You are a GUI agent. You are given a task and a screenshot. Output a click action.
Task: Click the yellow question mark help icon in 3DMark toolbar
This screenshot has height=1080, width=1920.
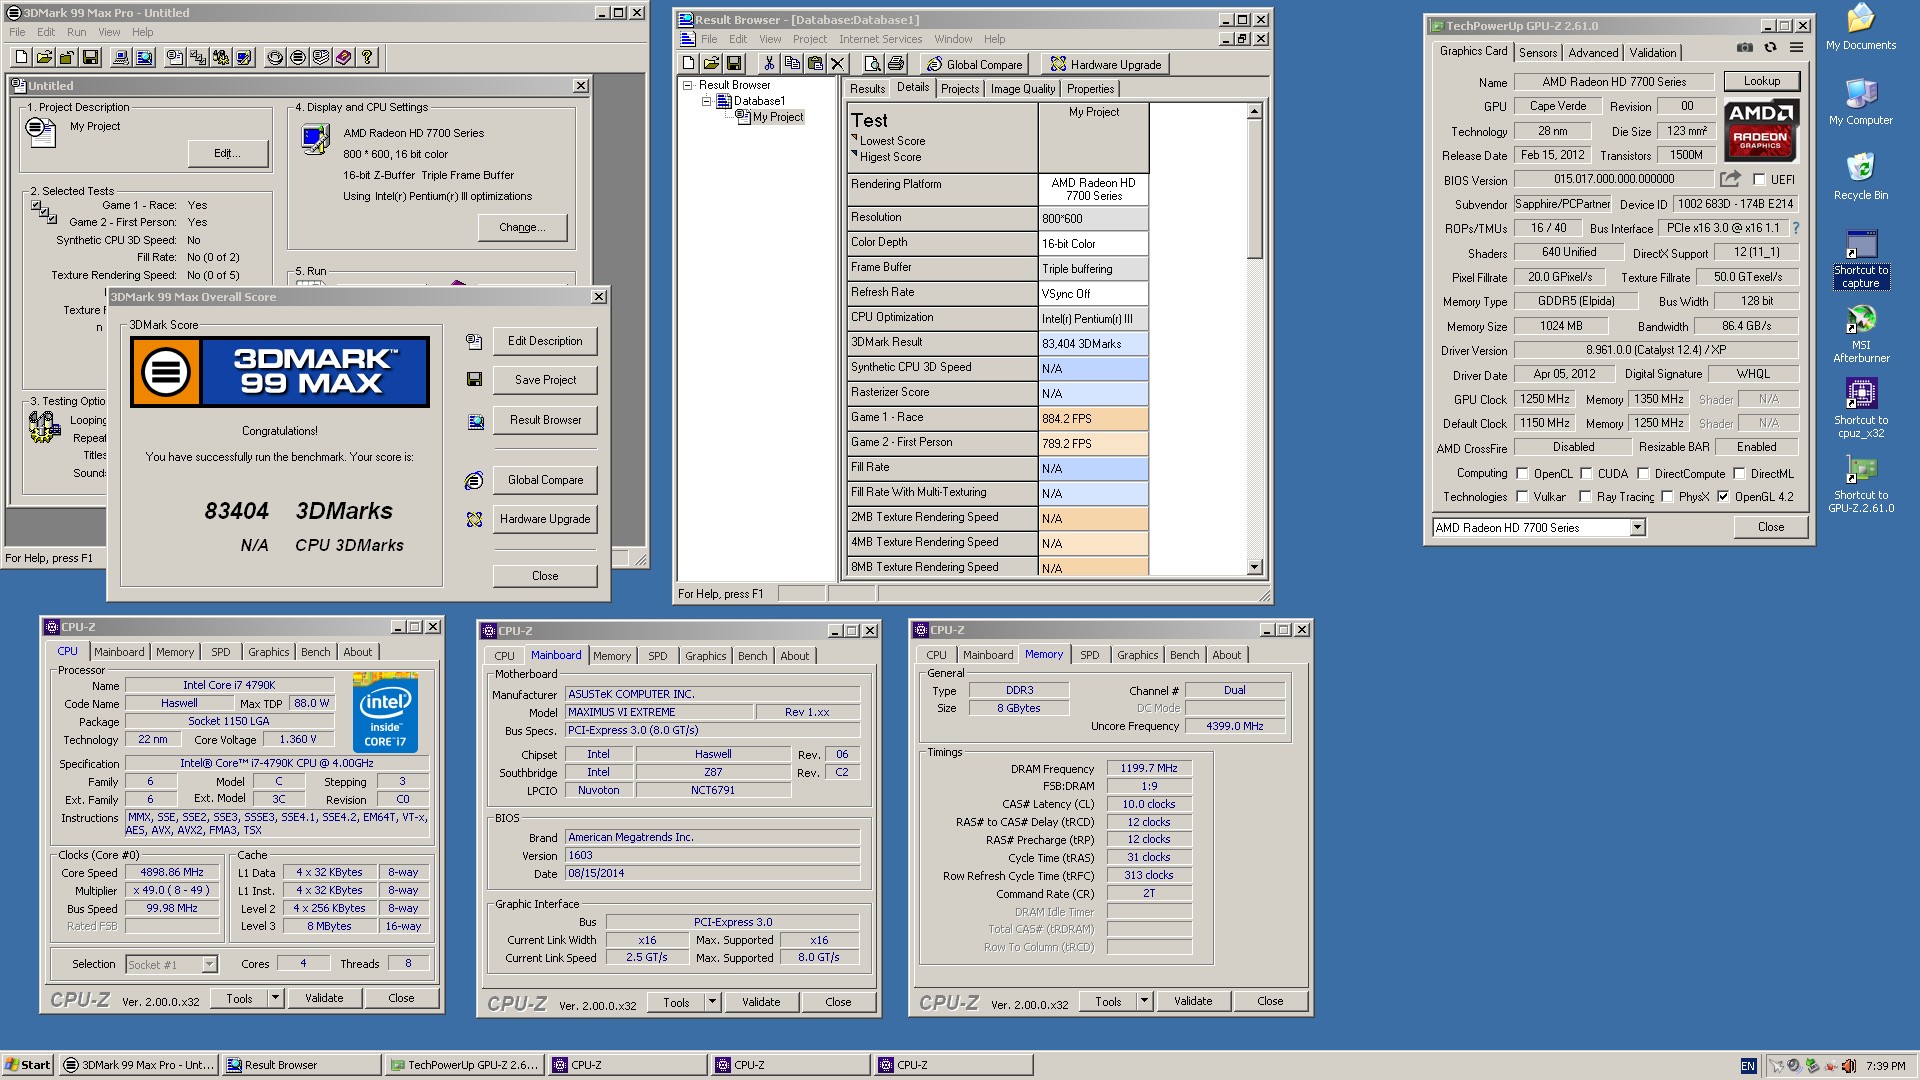367,57
